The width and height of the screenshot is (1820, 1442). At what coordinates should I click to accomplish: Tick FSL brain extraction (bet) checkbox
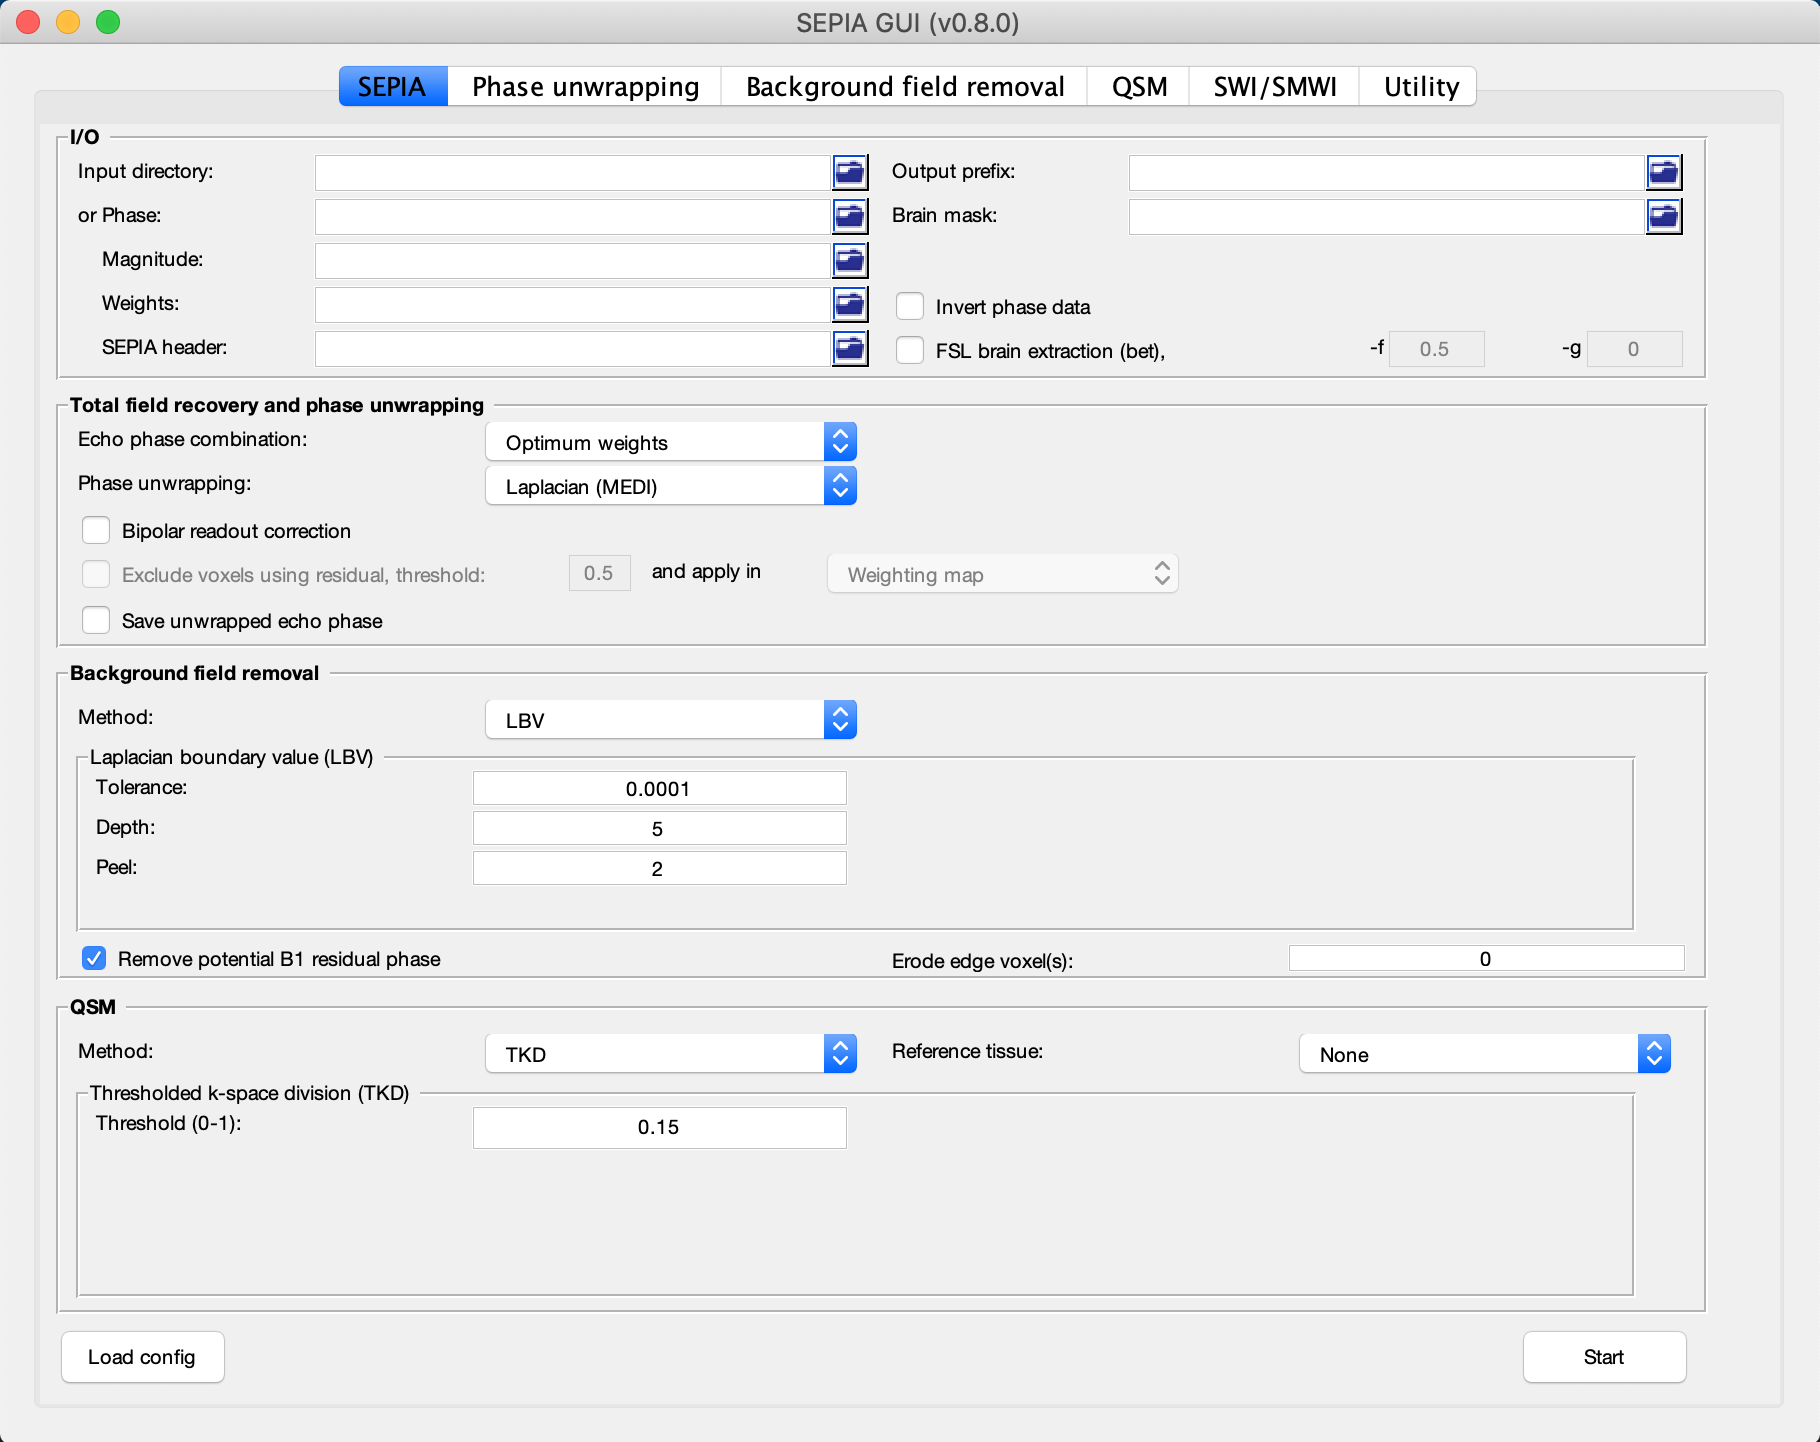(x=910, y=350)
